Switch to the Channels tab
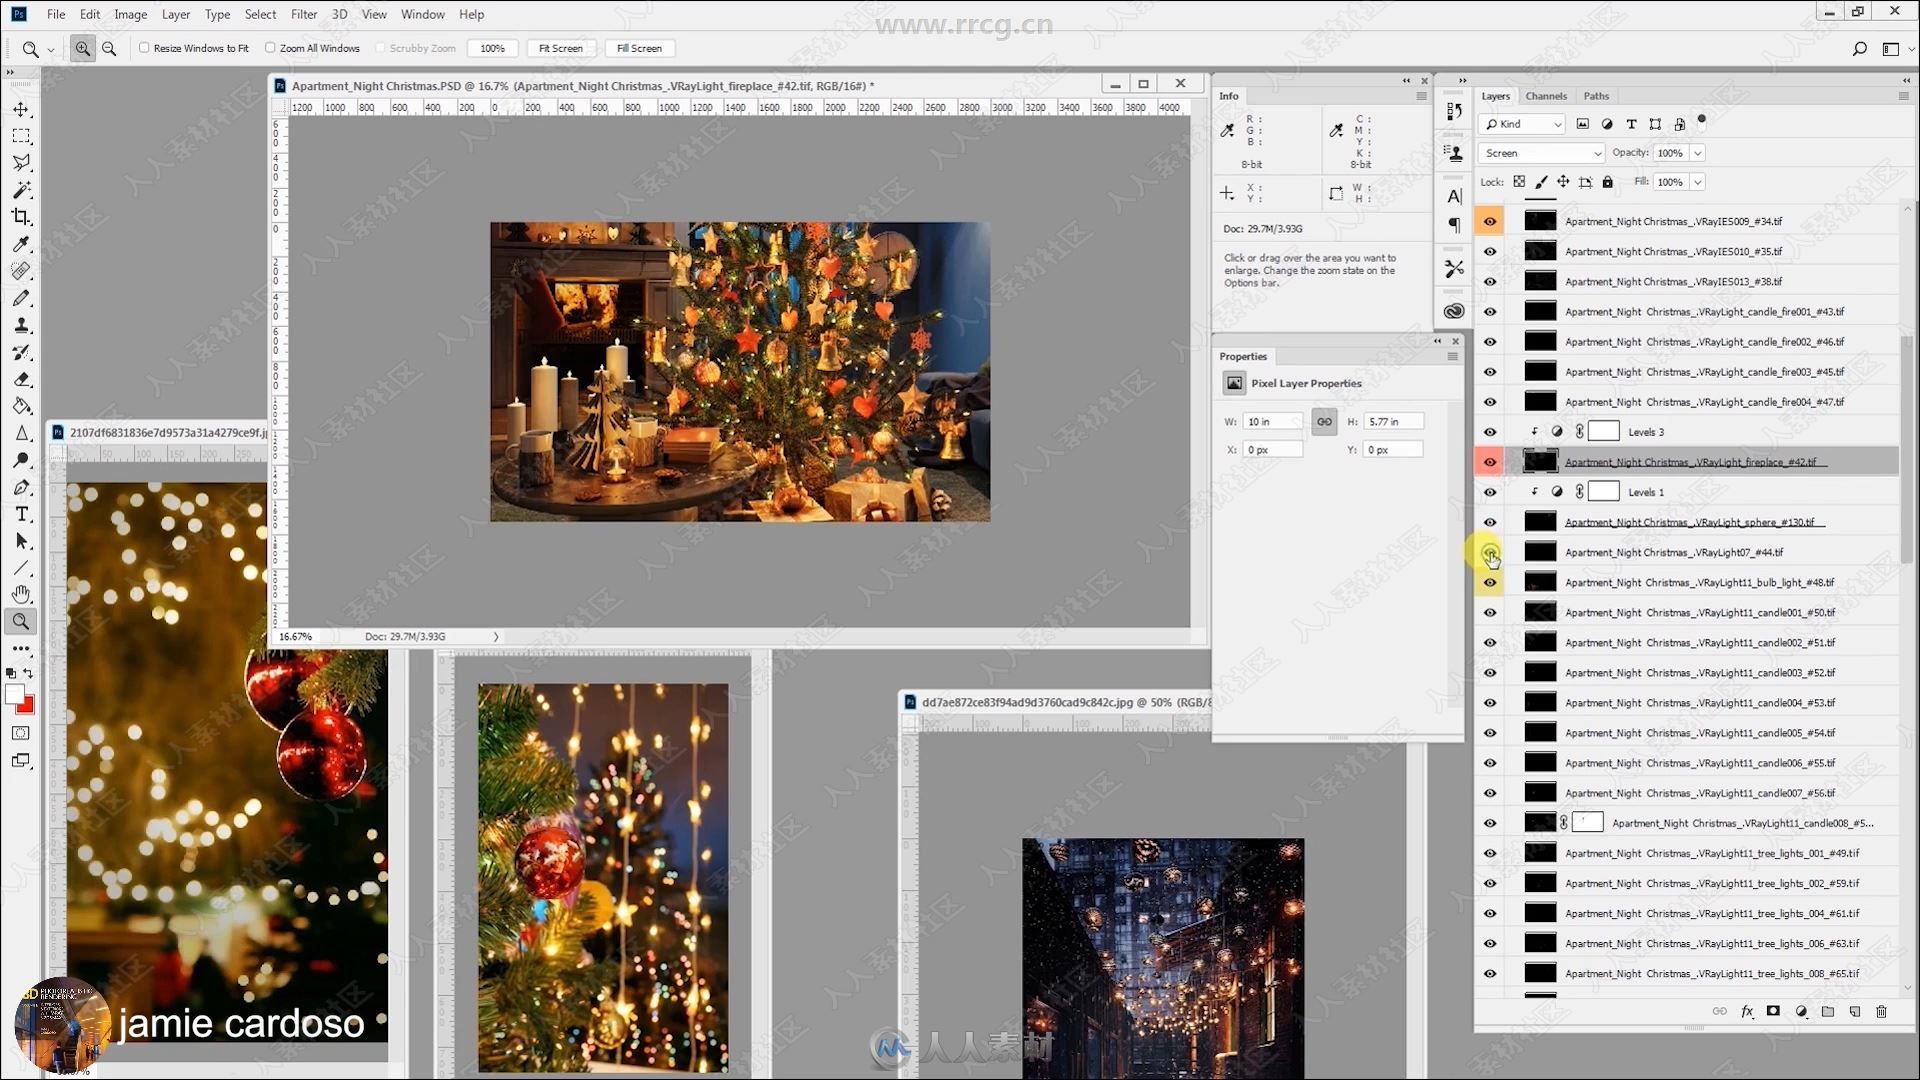1920x1080 pixels. (1545, 95)
